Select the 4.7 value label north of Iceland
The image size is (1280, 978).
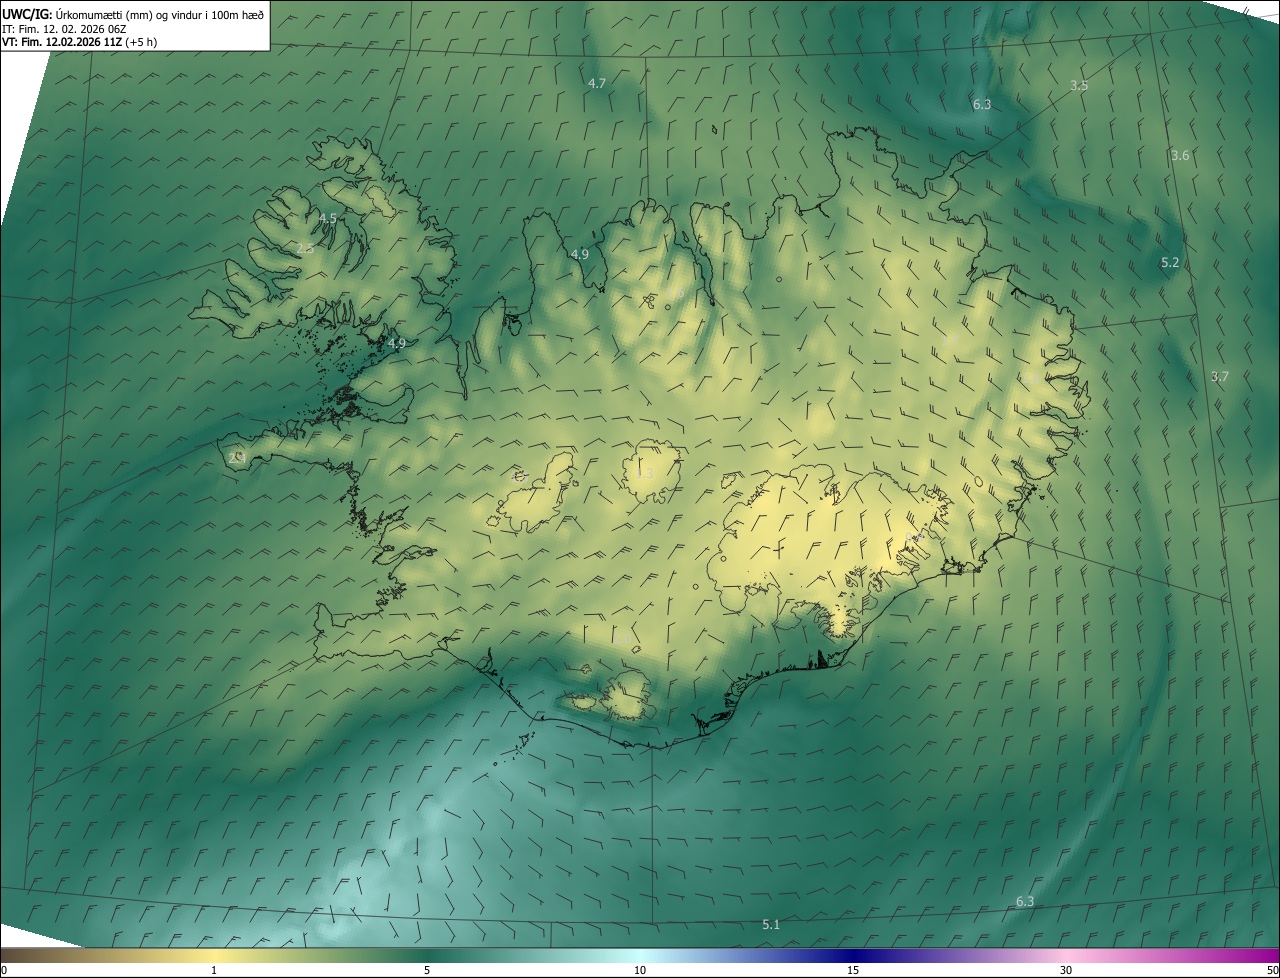(x=597, y=83)
